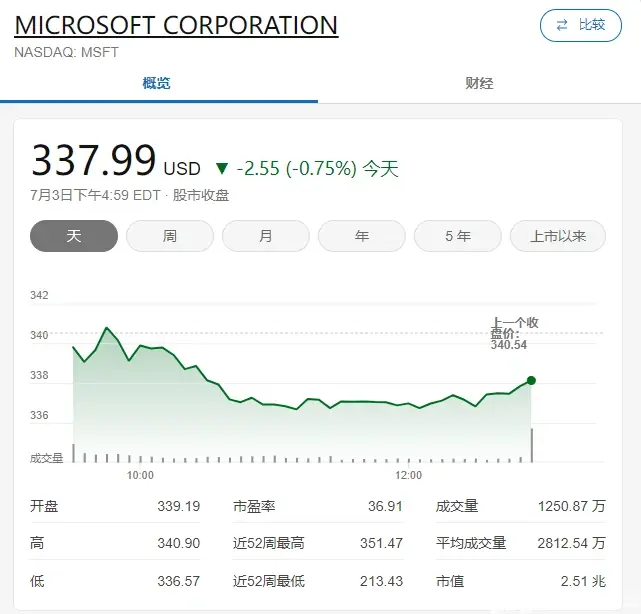Click the 市值 market cap row
The image size is (641, 614).
click(520, 581)
